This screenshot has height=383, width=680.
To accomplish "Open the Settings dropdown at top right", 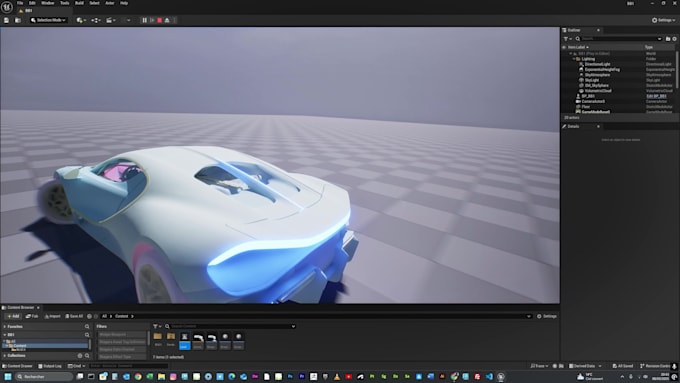I will [x=664, y=20].
